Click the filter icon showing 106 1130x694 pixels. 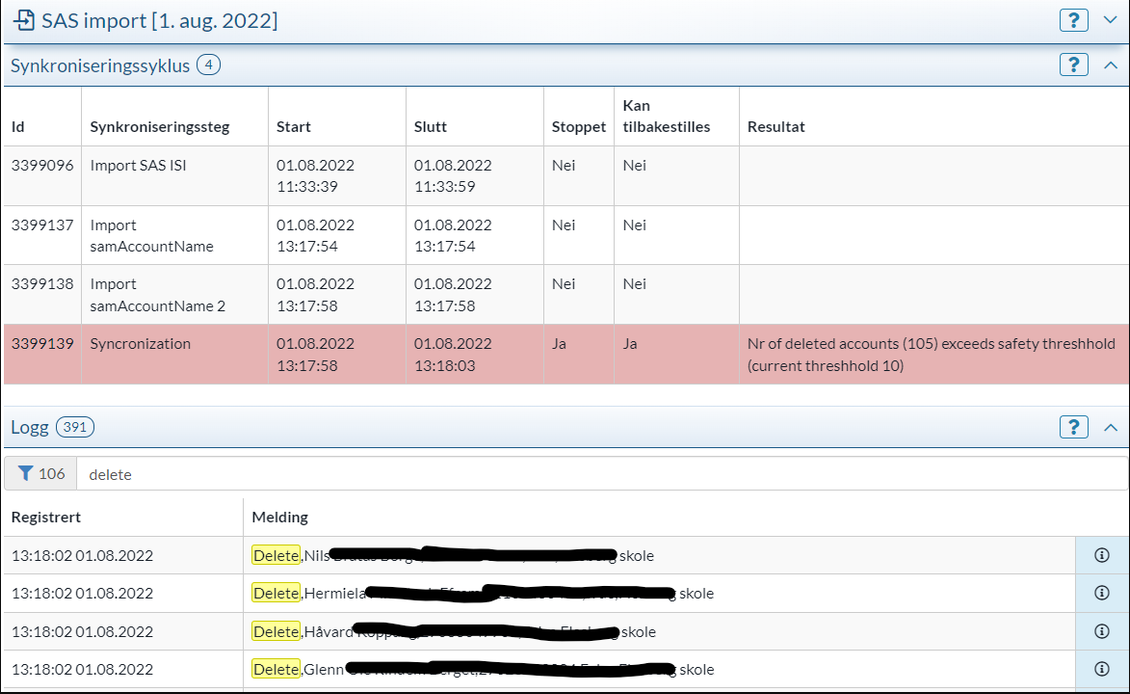(x=41, y=474)
